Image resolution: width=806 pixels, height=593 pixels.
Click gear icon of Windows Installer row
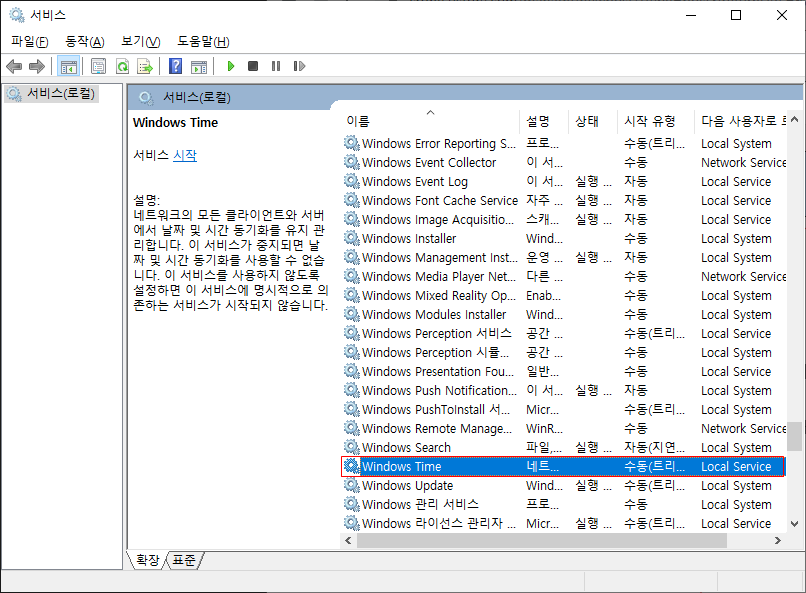pyautogui.click(x=352, y=238)
